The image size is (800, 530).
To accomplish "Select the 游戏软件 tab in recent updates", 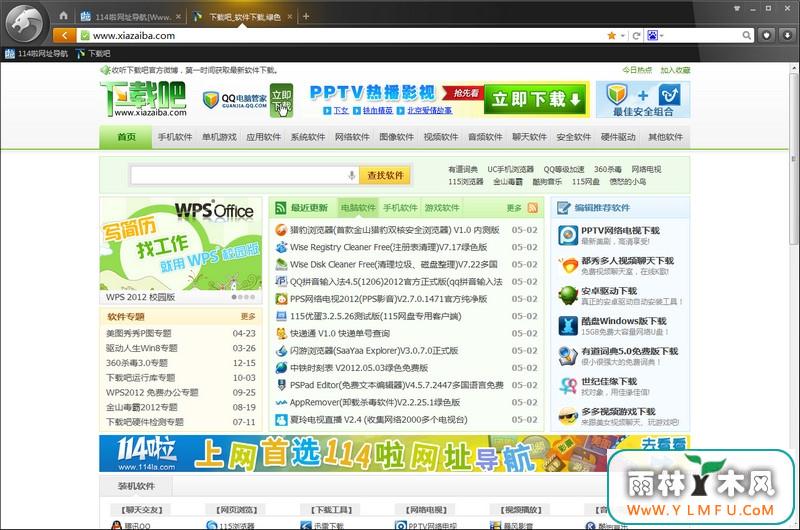I will (442, 208).
